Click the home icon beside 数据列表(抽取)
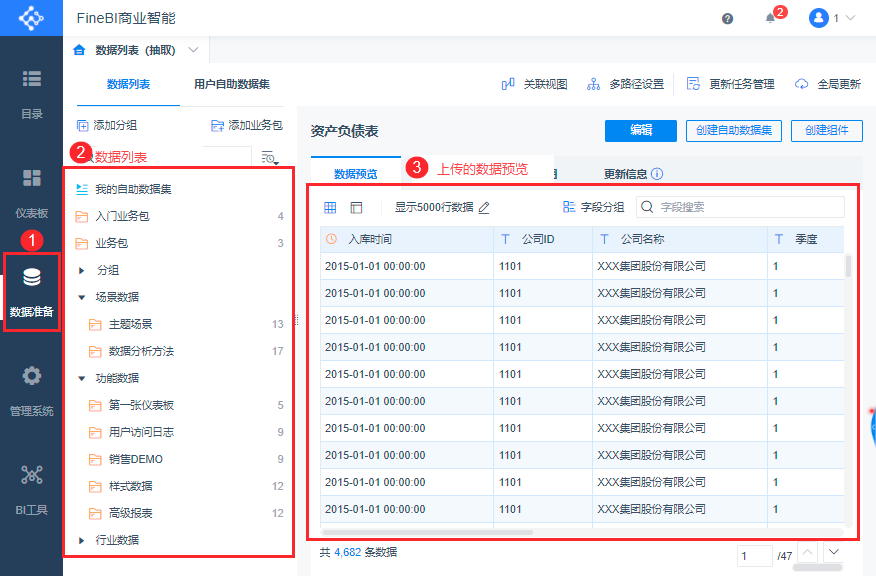This screenshot has height=576, width=876. tap(79, 50)
